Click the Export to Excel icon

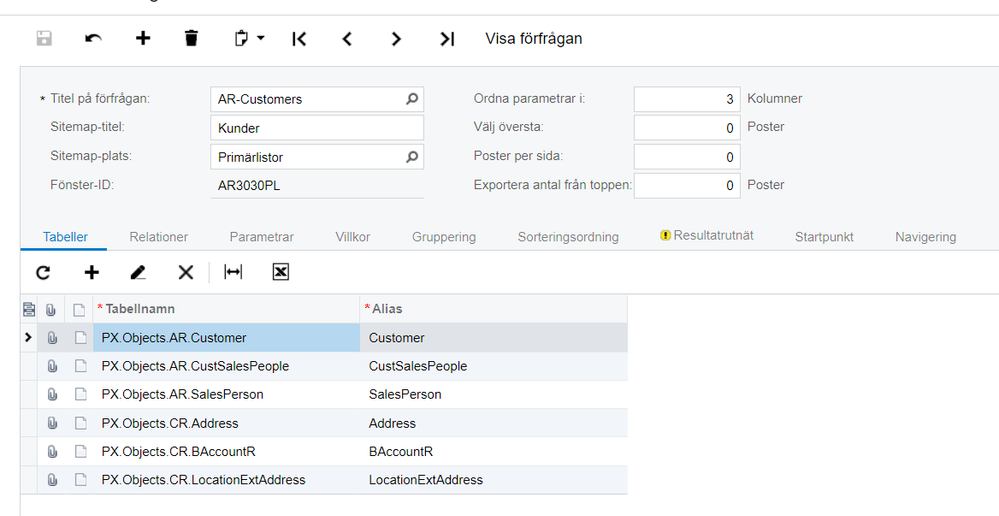click(x=281, y=272)
